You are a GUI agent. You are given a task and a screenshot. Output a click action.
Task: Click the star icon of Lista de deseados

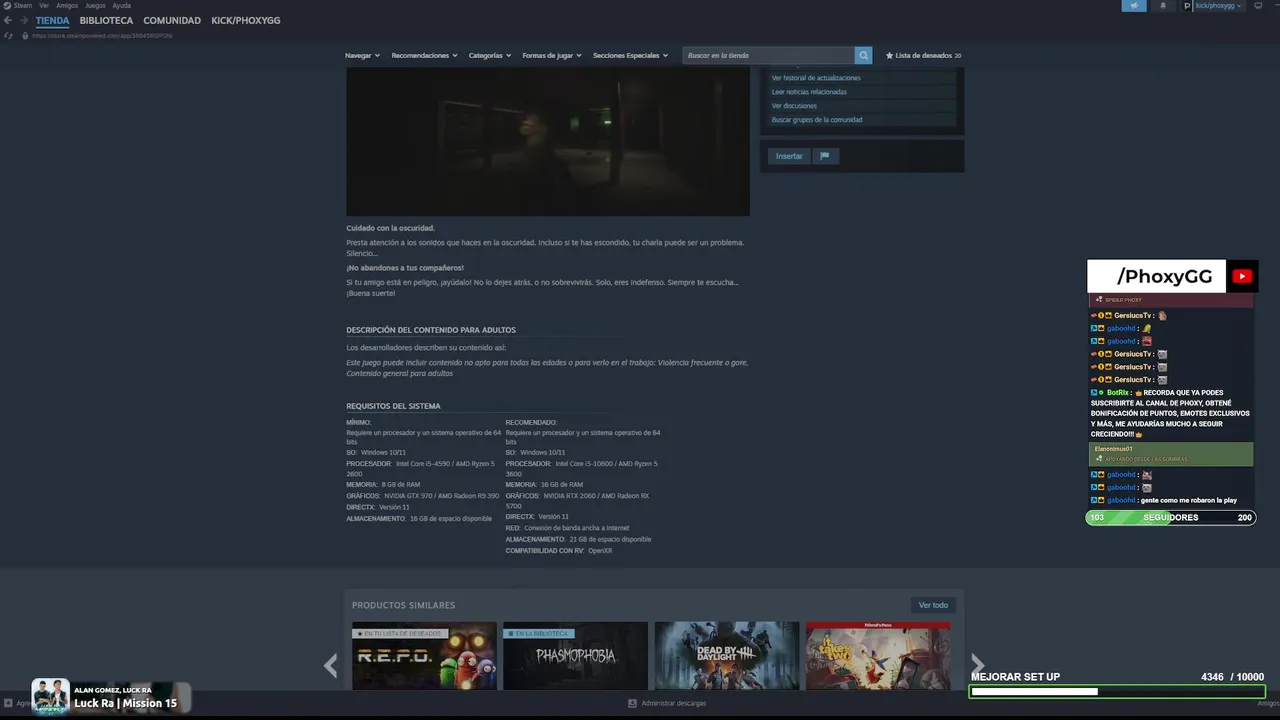pos(889,55)
